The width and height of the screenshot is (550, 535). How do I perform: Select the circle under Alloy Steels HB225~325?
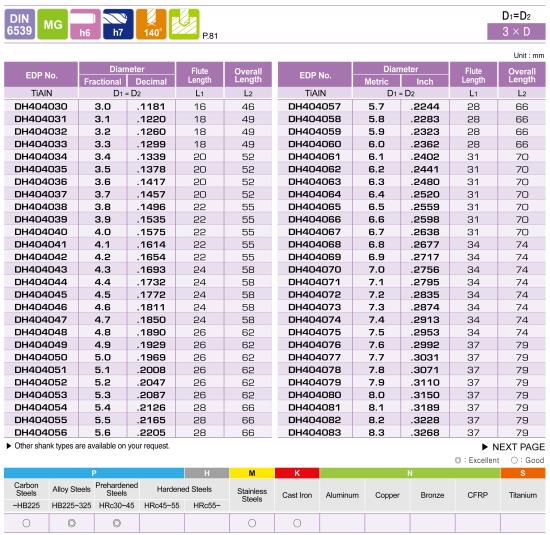click(x=72, y=523)
